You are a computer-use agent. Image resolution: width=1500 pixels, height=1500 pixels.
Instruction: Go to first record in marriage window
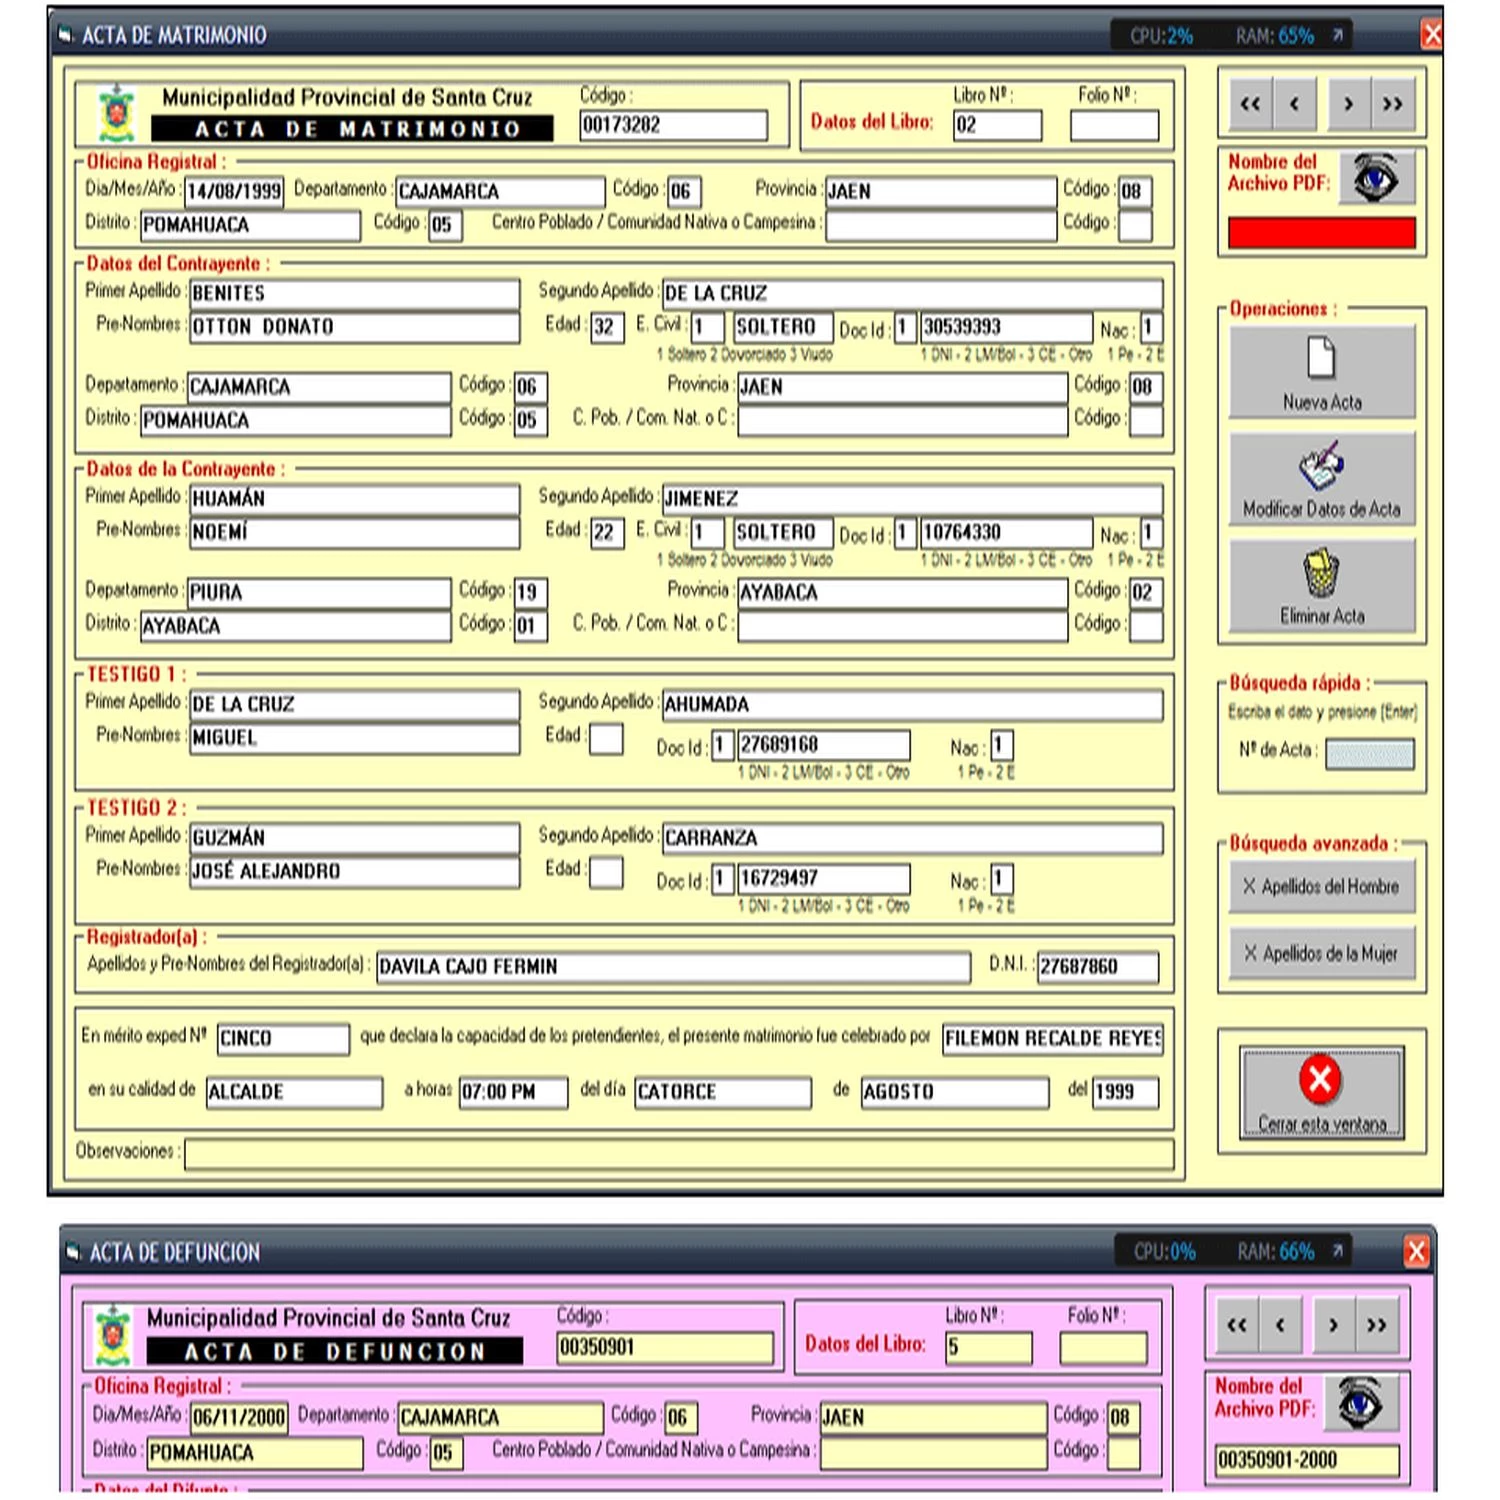[1250, 104]
